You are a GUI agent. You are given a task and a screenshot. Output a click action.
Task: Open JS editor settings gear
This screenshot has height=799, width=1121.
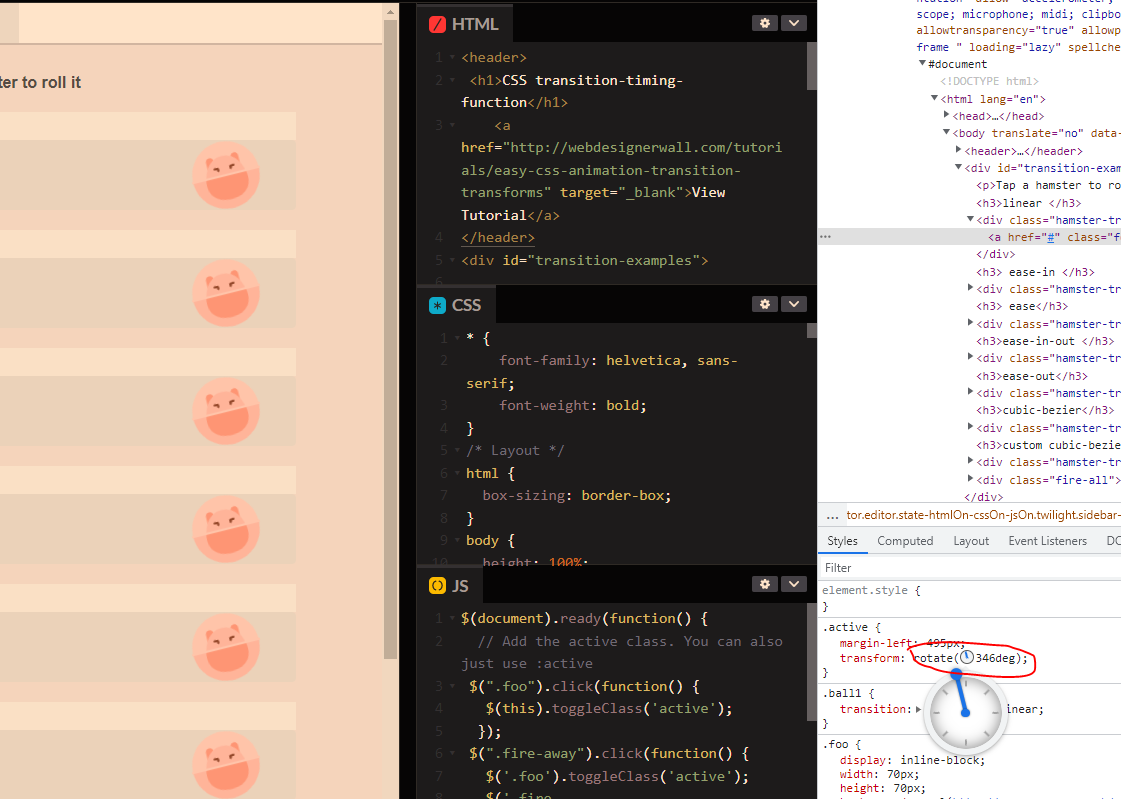click(x=766, y=584)
